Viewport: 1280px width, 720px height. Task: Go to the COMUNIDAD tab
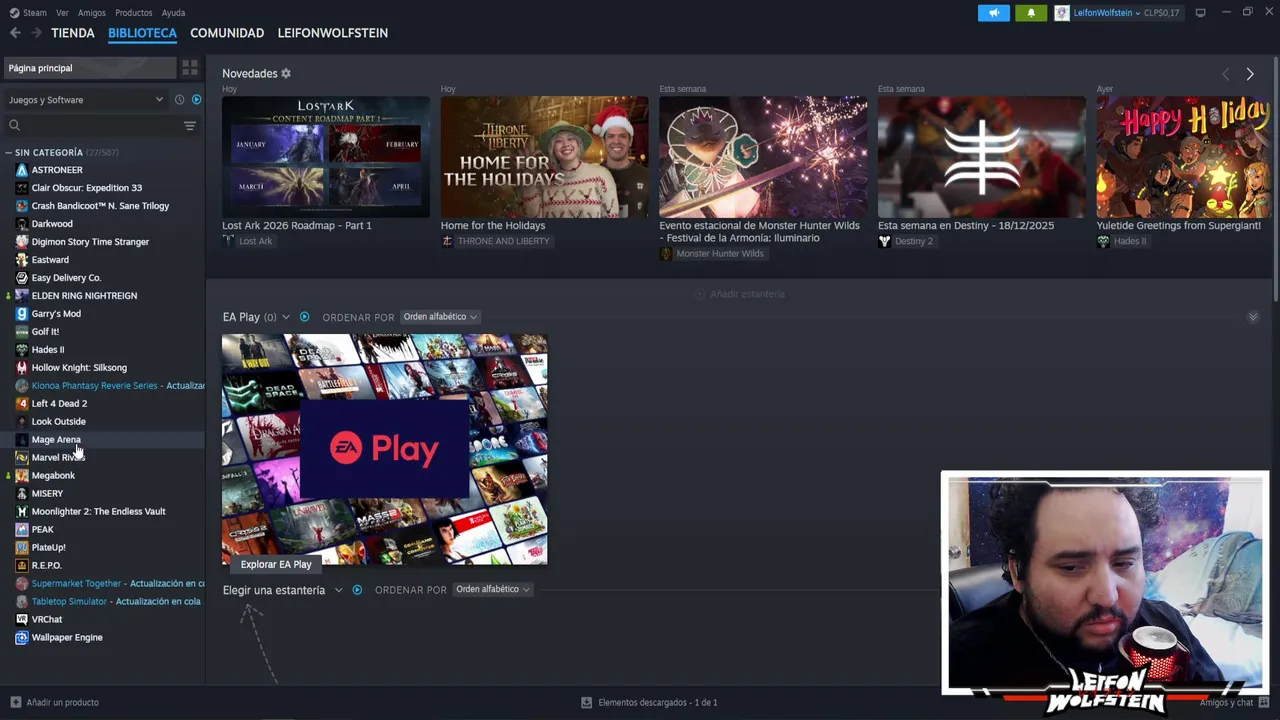click(x=227, y=33)
